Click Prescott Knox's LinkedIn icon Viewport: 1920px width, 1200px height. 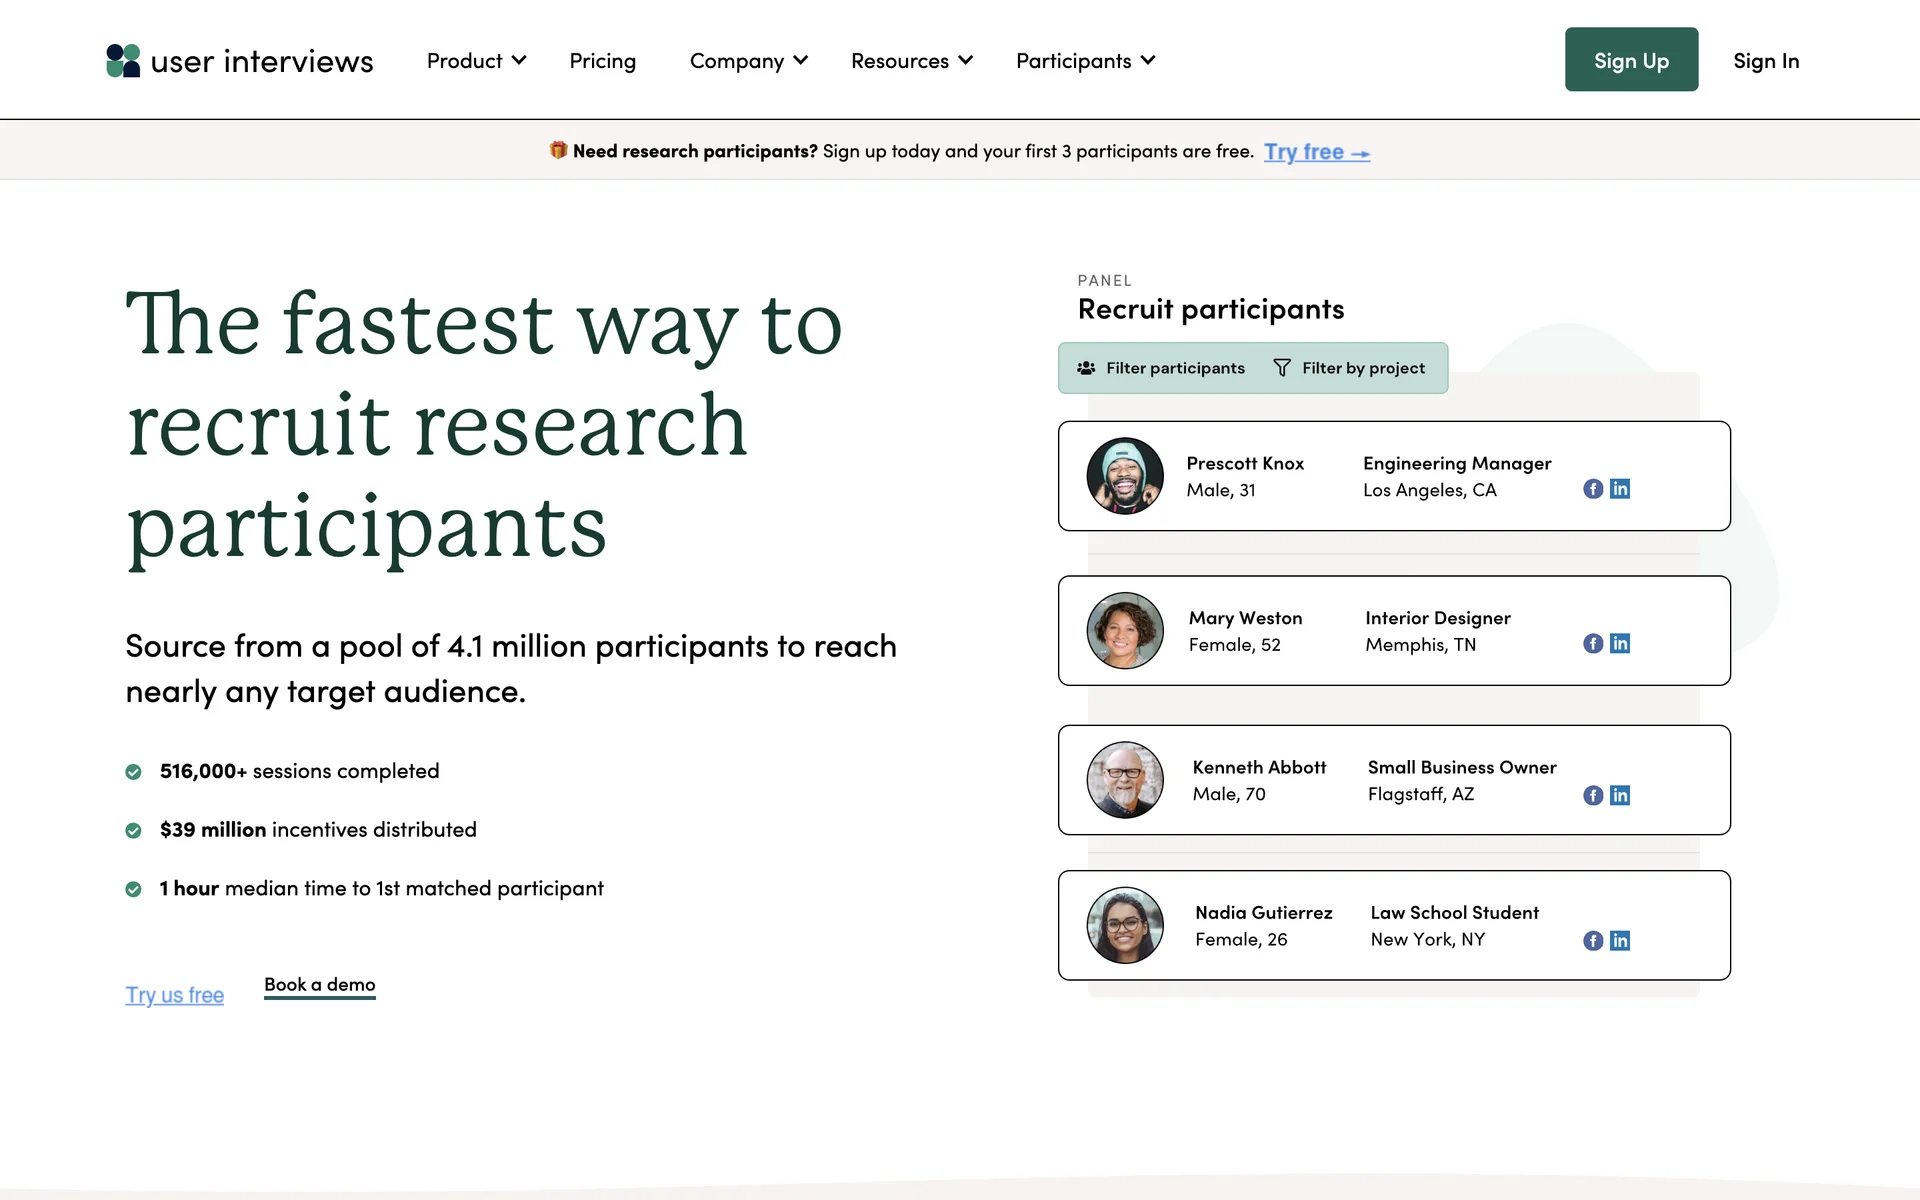(1620, 489)
